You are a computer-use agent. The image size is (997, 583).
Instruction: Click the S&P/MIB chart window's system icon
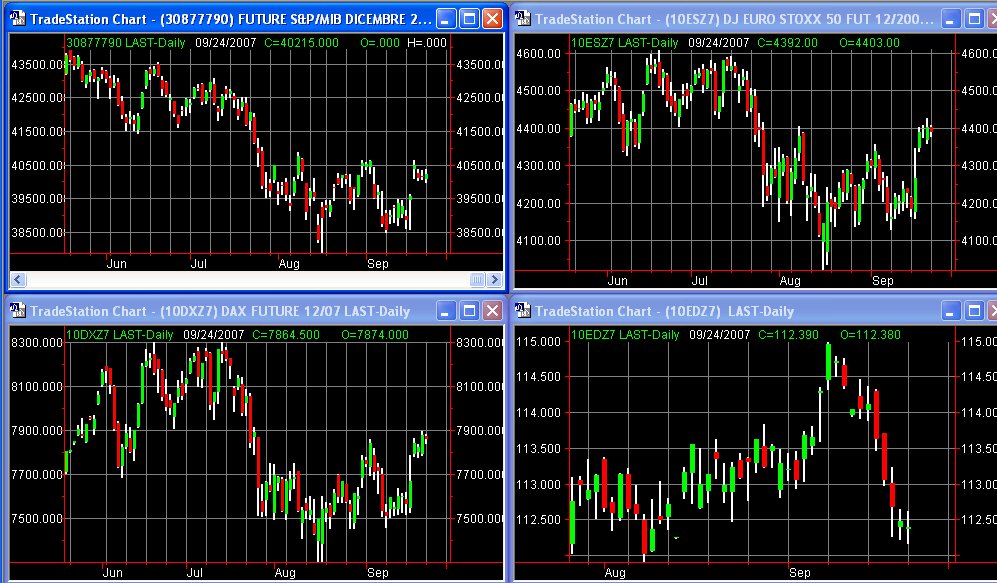click(18, 18)
